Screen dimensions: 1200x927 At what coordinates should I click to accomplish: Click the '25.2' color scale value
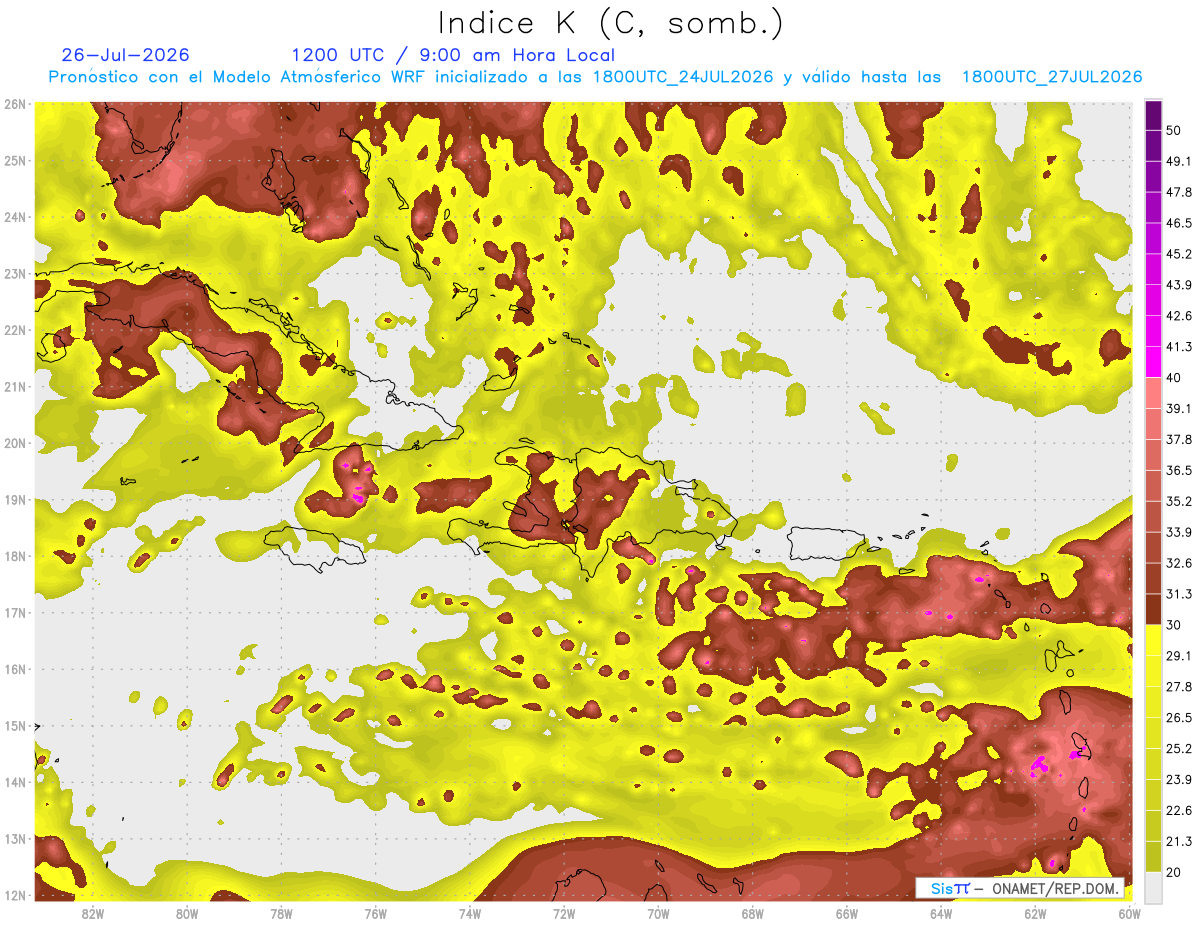coord(1178,748)
